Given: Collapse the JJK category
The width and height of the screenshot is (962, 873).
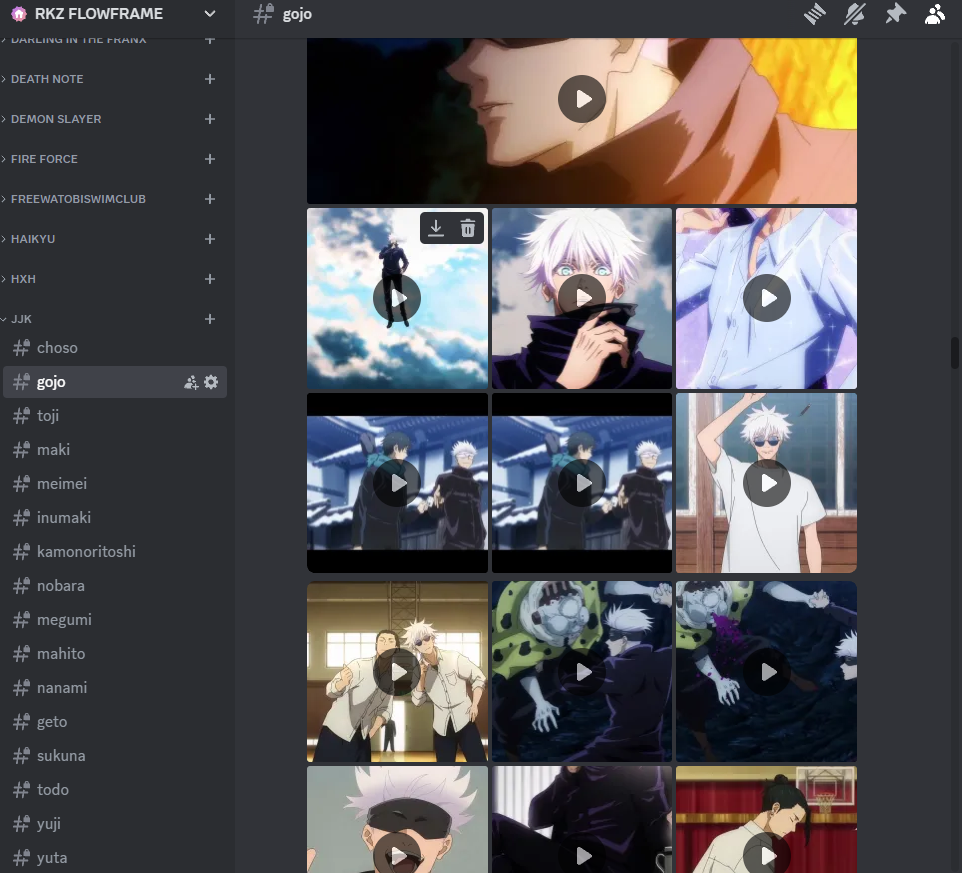Looking at the screenshot, I should coord(21,319).
